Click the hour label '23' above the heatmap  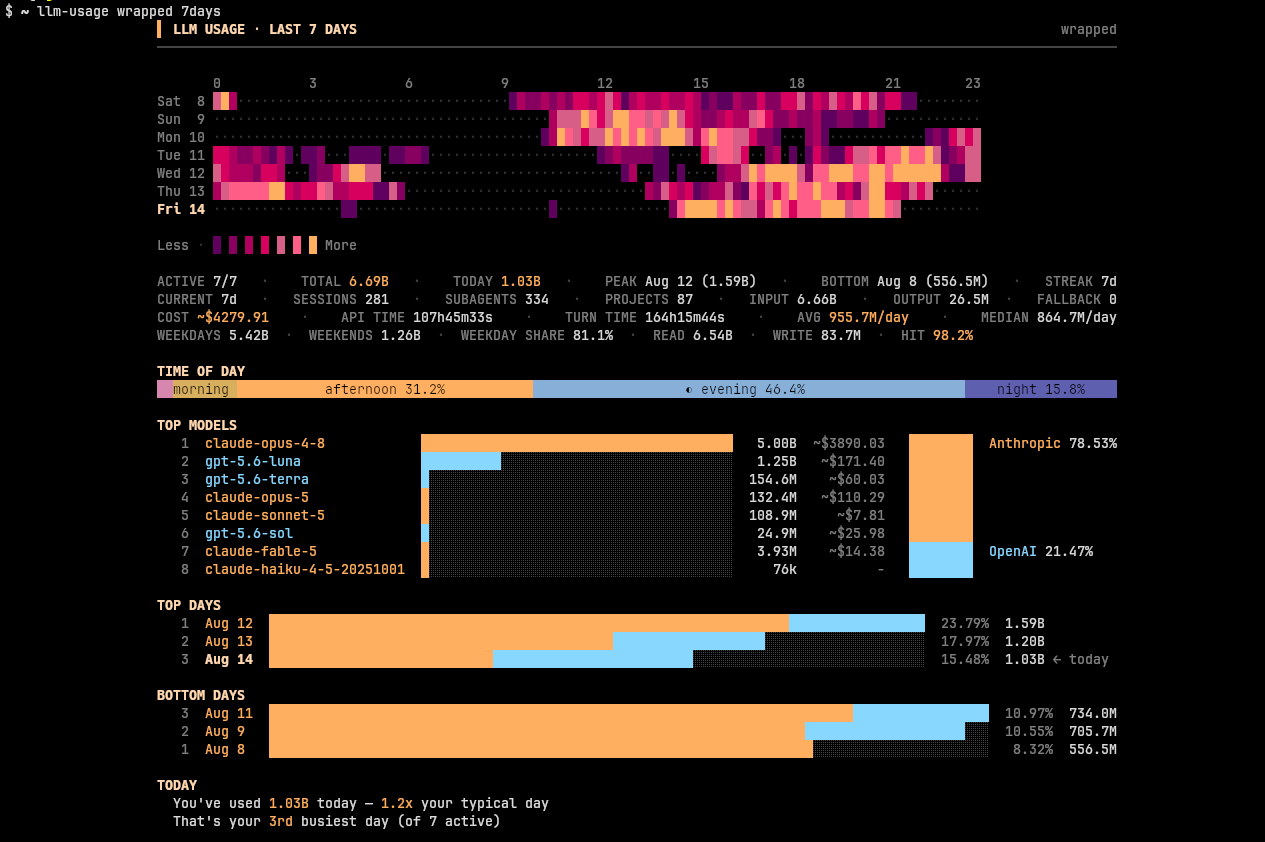click(x=973, y=83)
